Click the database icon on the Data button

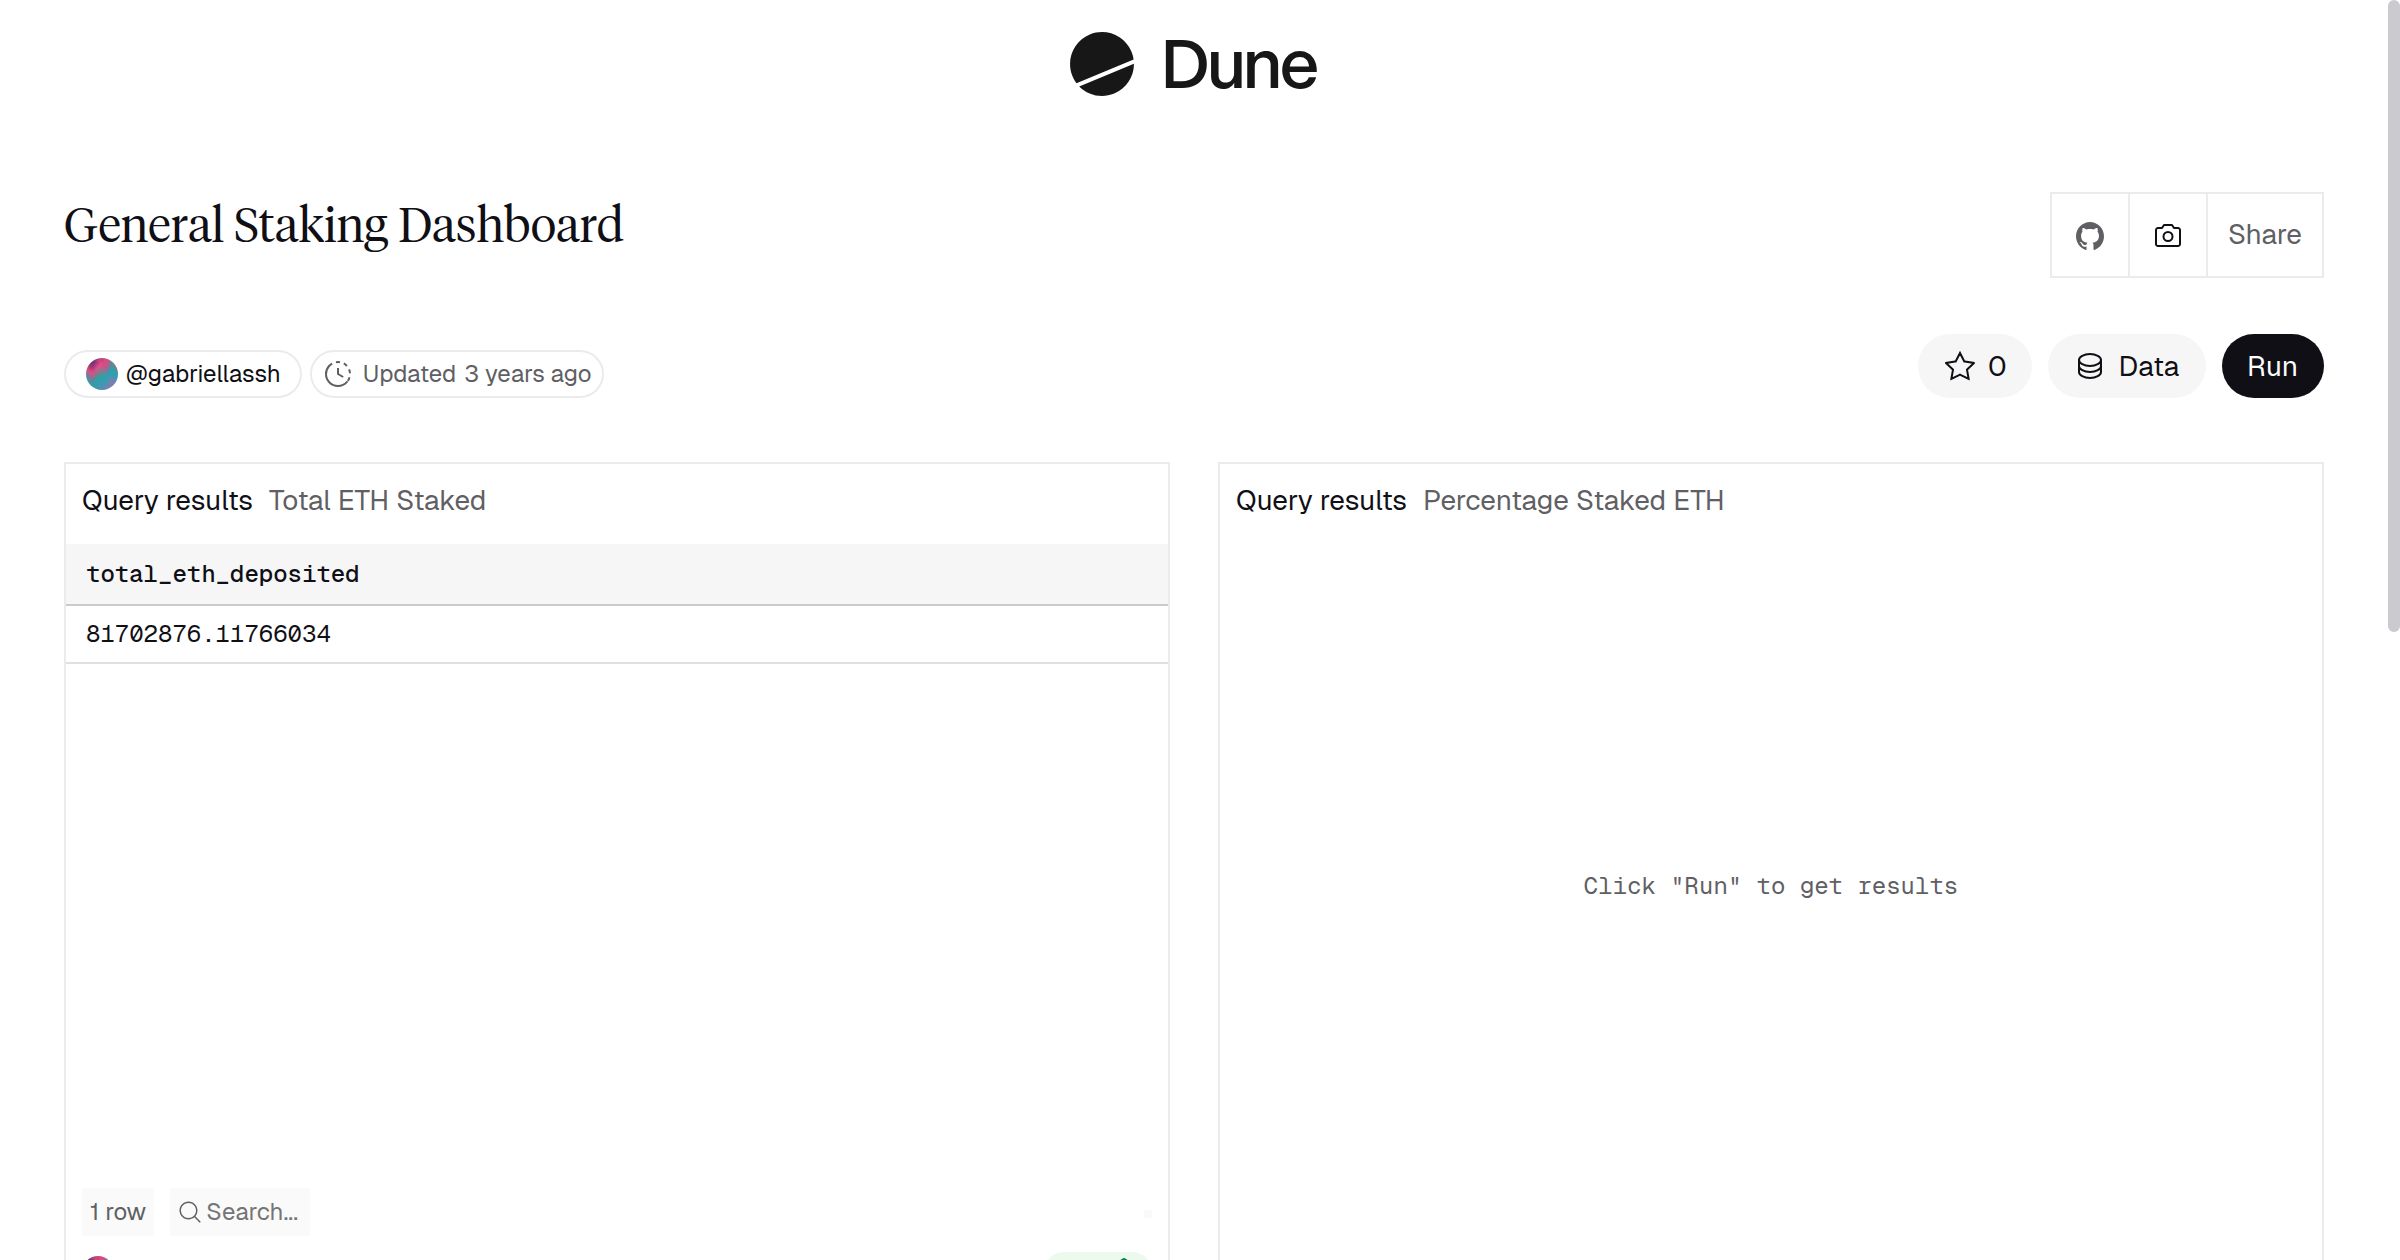(x=2090, y=366)
